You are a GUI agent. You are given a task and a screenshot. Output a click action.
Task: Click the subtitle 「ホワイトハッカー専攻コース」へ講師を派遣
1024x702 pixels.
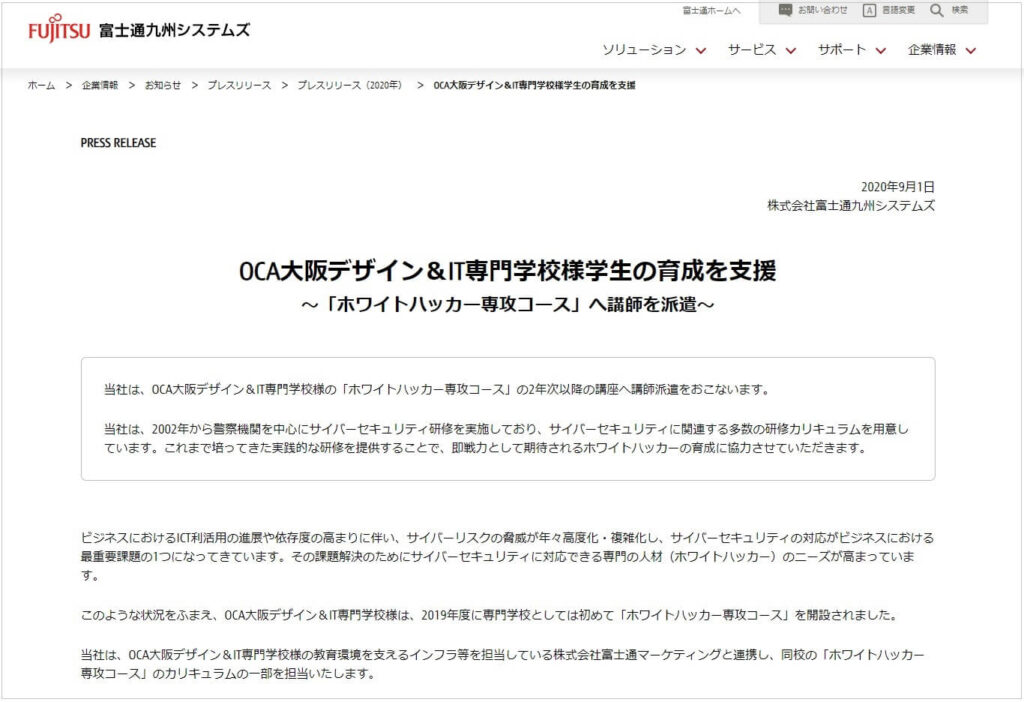(507, 304)
